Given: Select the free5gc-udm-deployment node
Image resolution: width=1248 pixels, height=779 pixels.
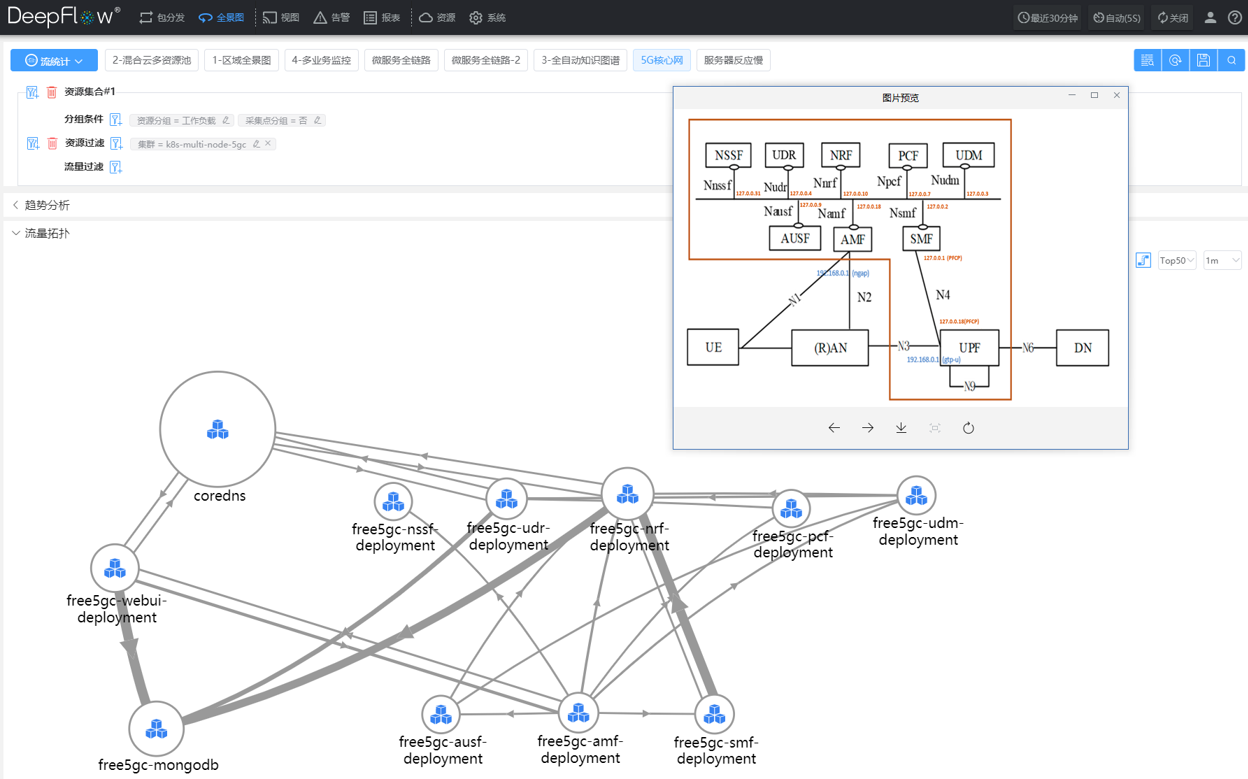Looking at the screenshot, I should pos(916,495).
